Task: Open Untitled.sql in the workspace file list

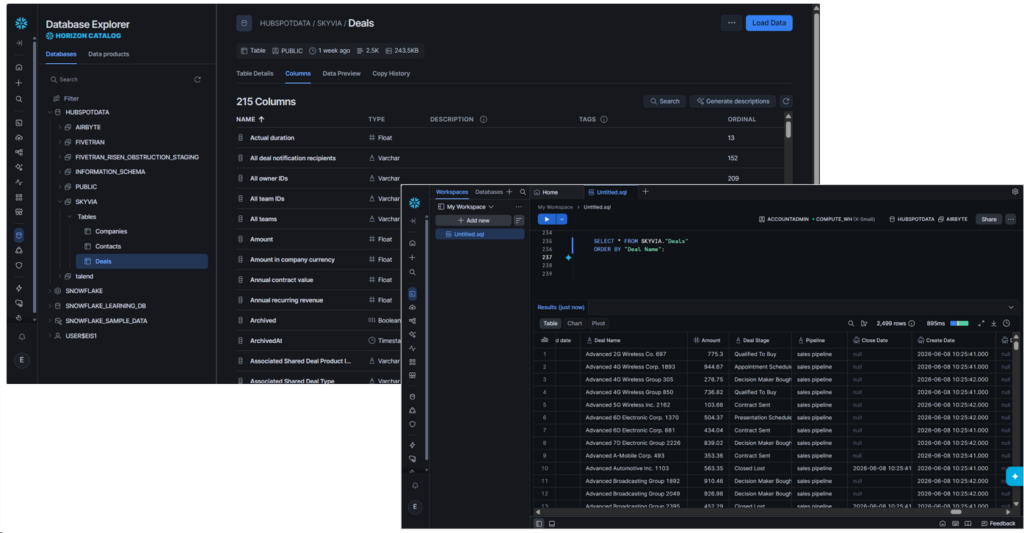Action: pos(479,234)
